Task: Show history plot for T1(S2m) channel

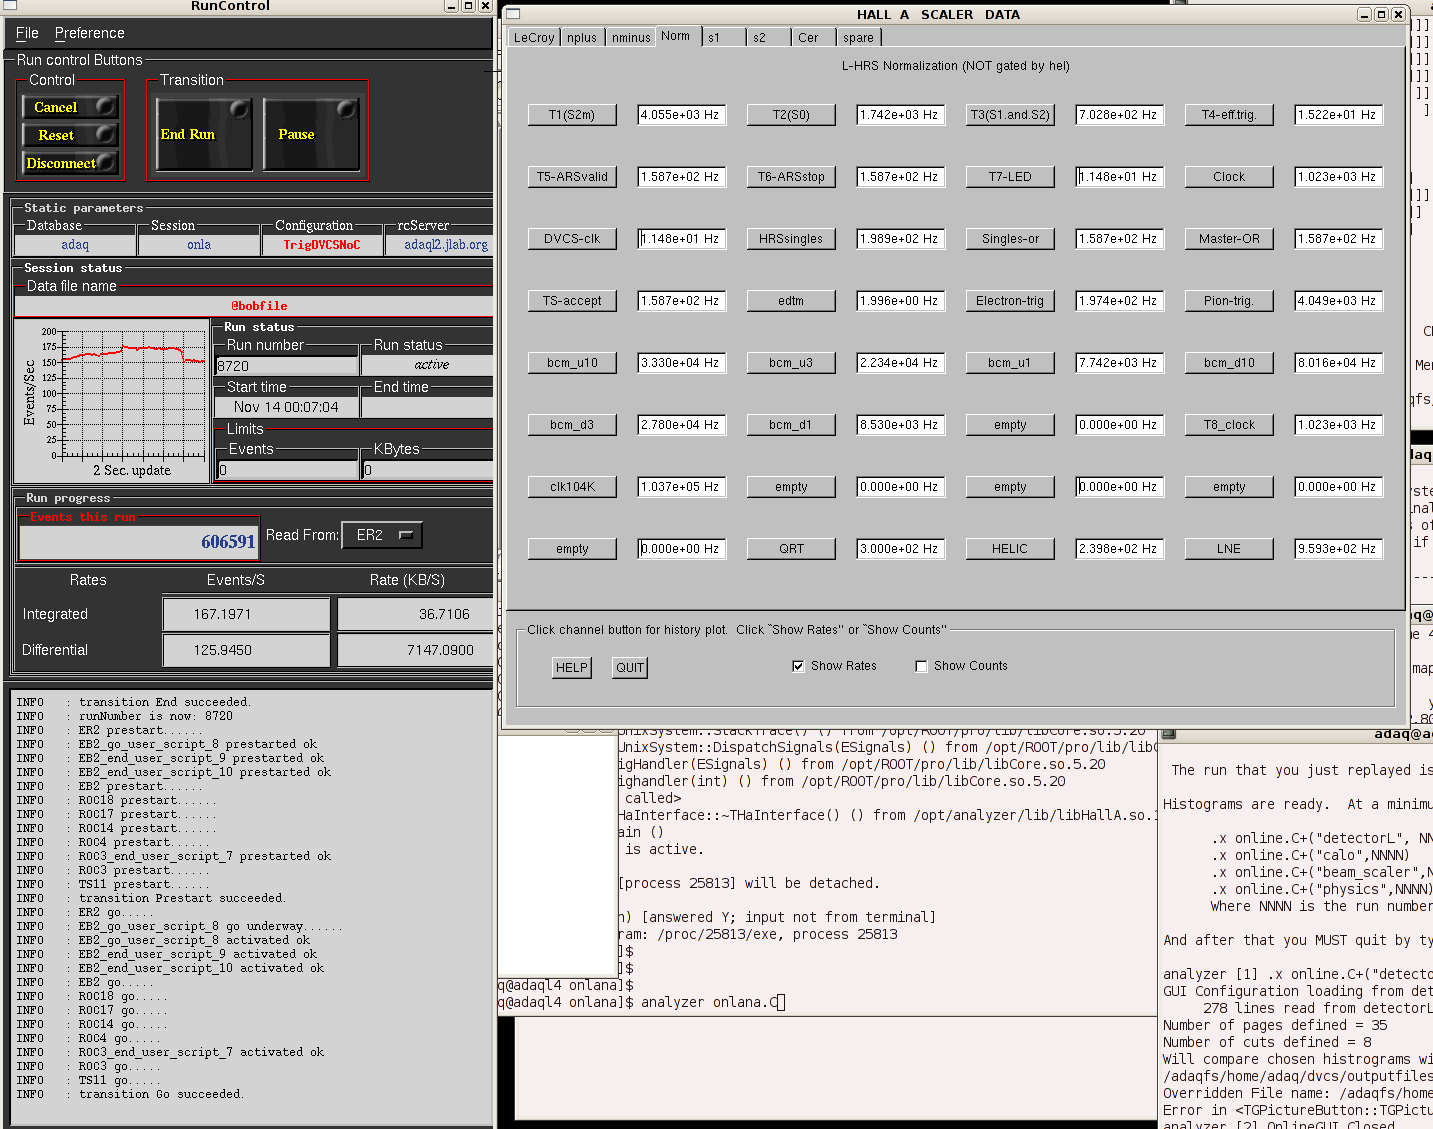Action: 572,115
